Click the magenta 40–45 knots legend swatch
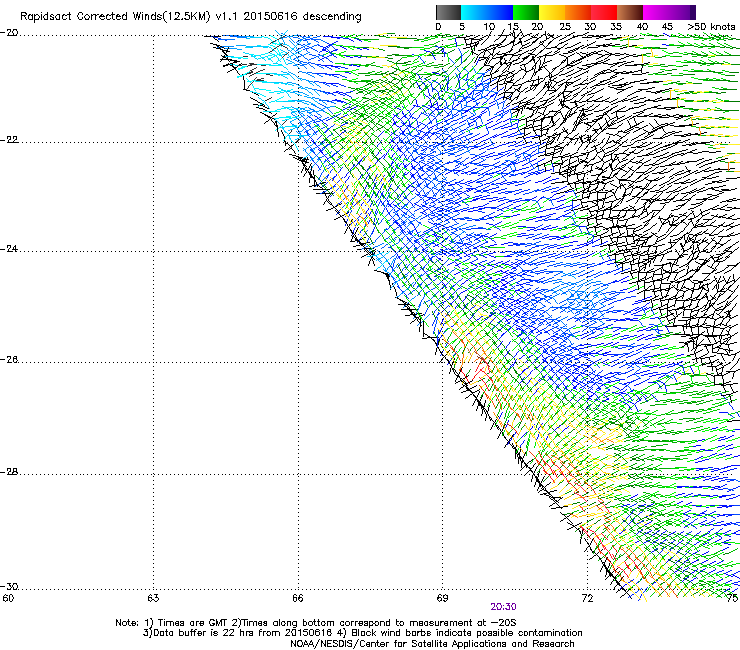Viewport: 740px width, 650px height. point(656,12)
